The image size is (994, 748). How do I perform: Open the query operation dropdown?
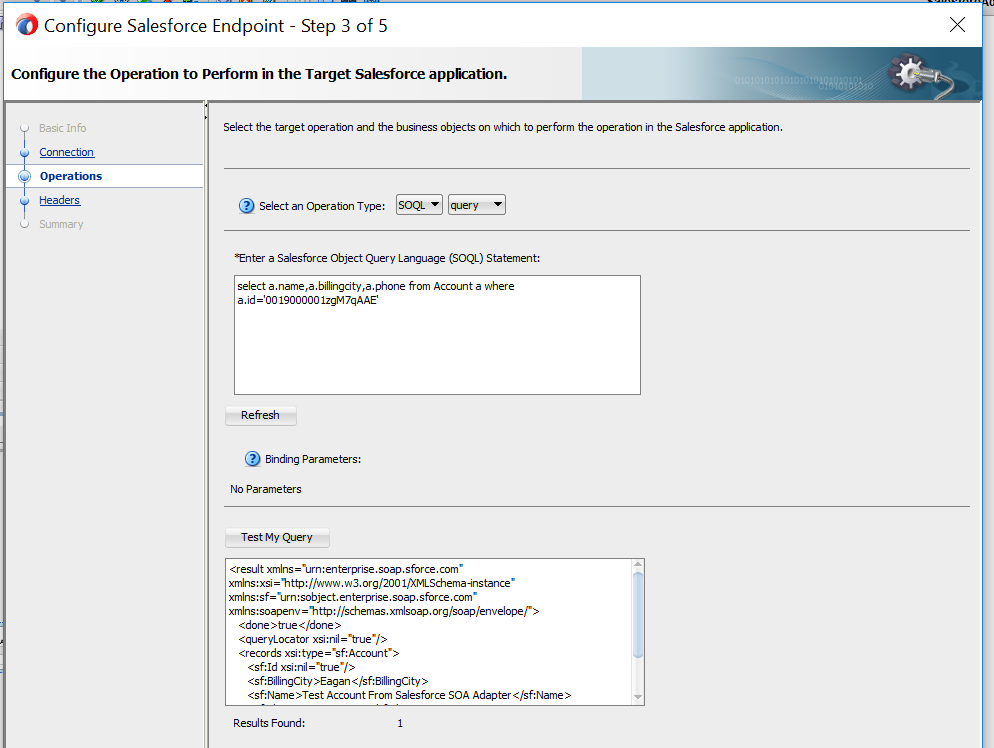tap(476, 204)
